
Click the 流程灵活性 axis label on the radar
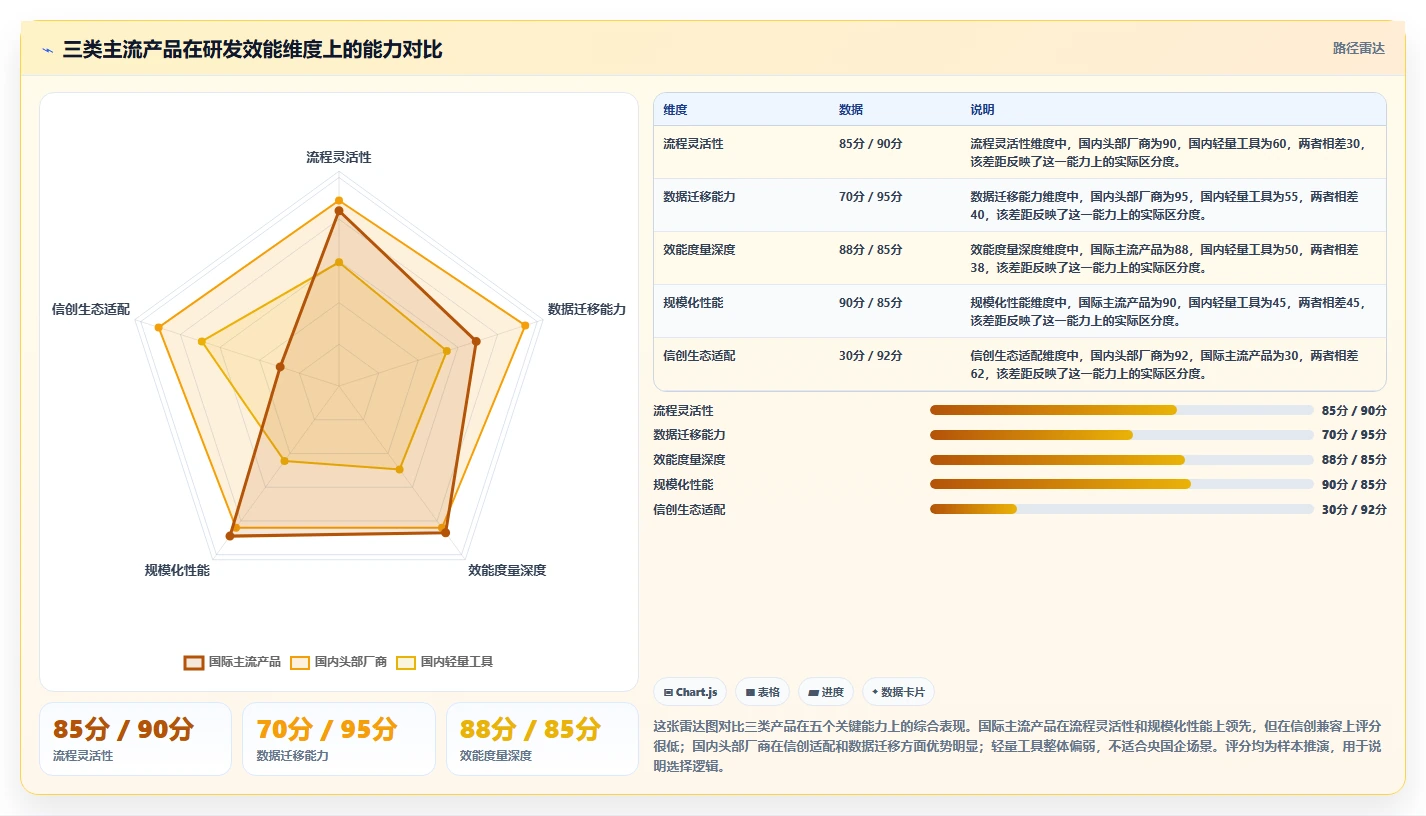coord(339,158)
